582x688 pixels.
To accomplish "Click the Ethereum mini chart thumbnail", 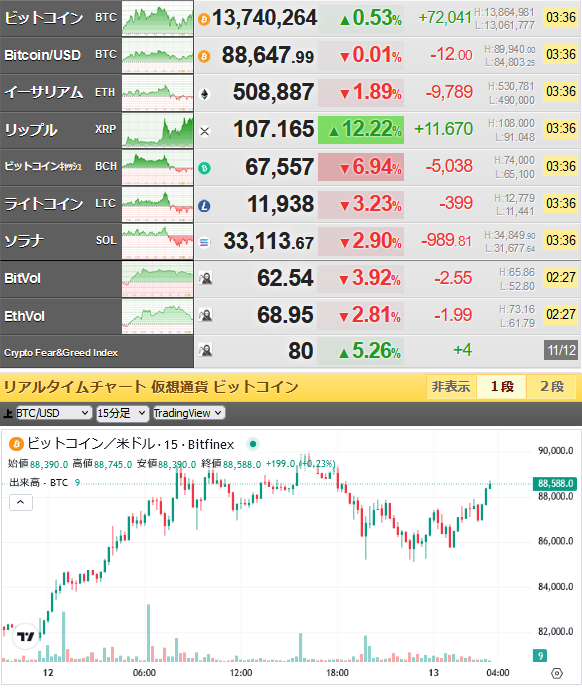I will 158,93.
